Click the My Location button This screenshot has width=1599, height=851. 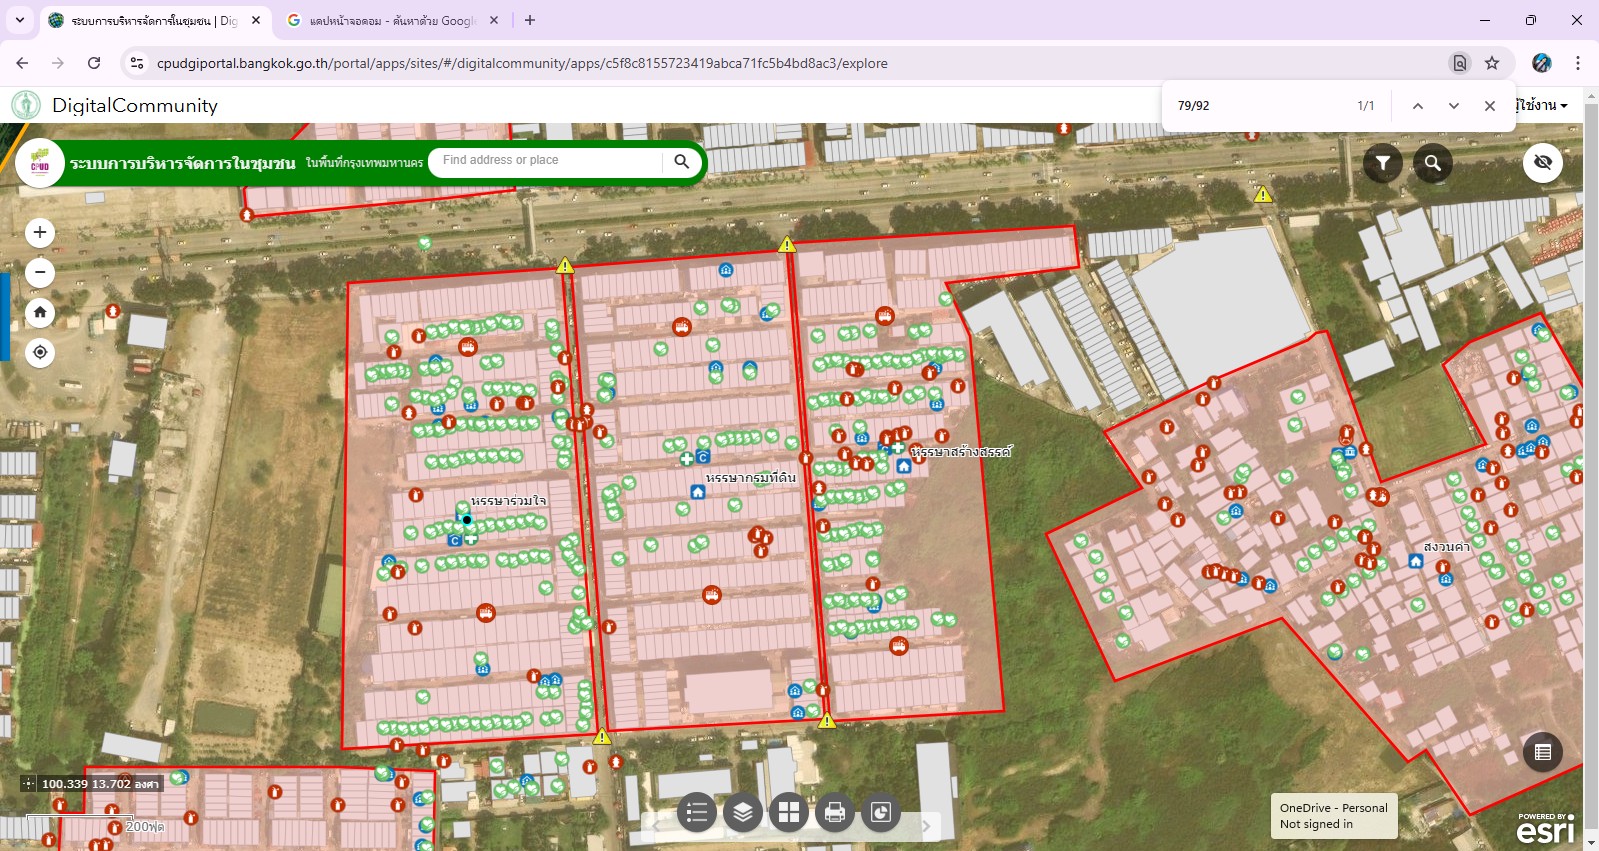[x=40, y=352]
